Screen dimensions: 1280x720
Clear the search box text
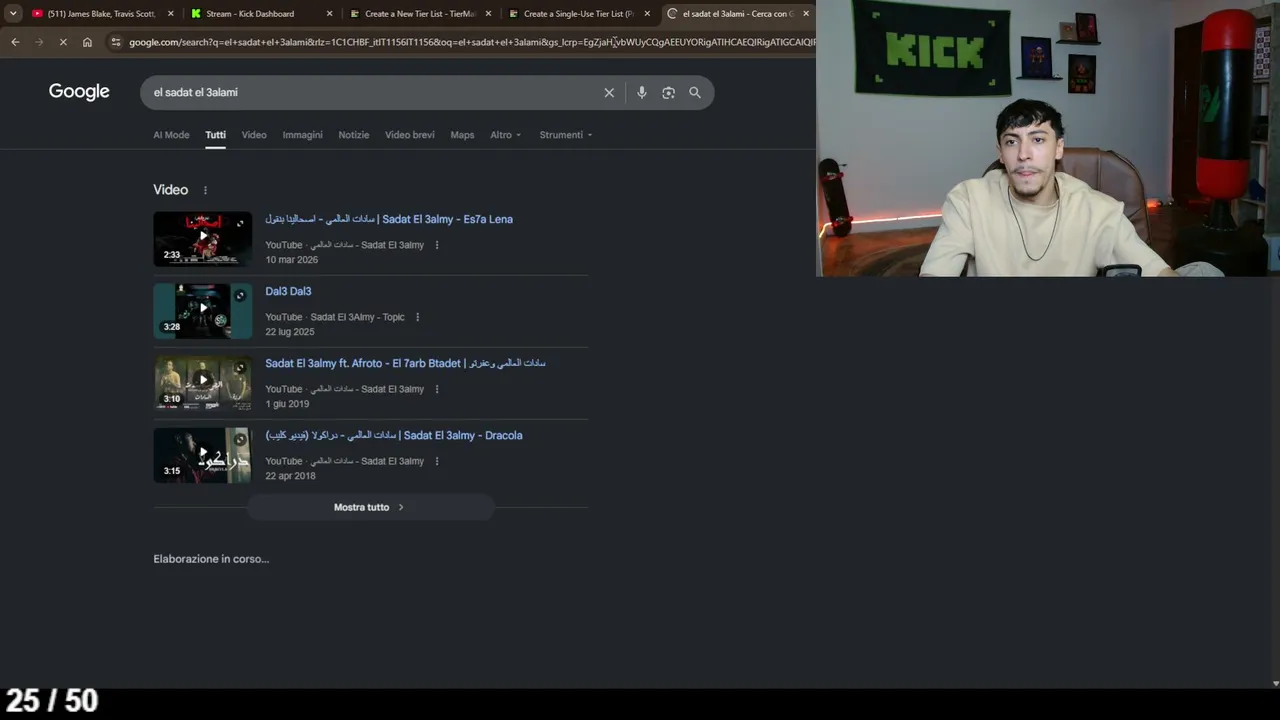pyautogui.click(x=609, y=93)
